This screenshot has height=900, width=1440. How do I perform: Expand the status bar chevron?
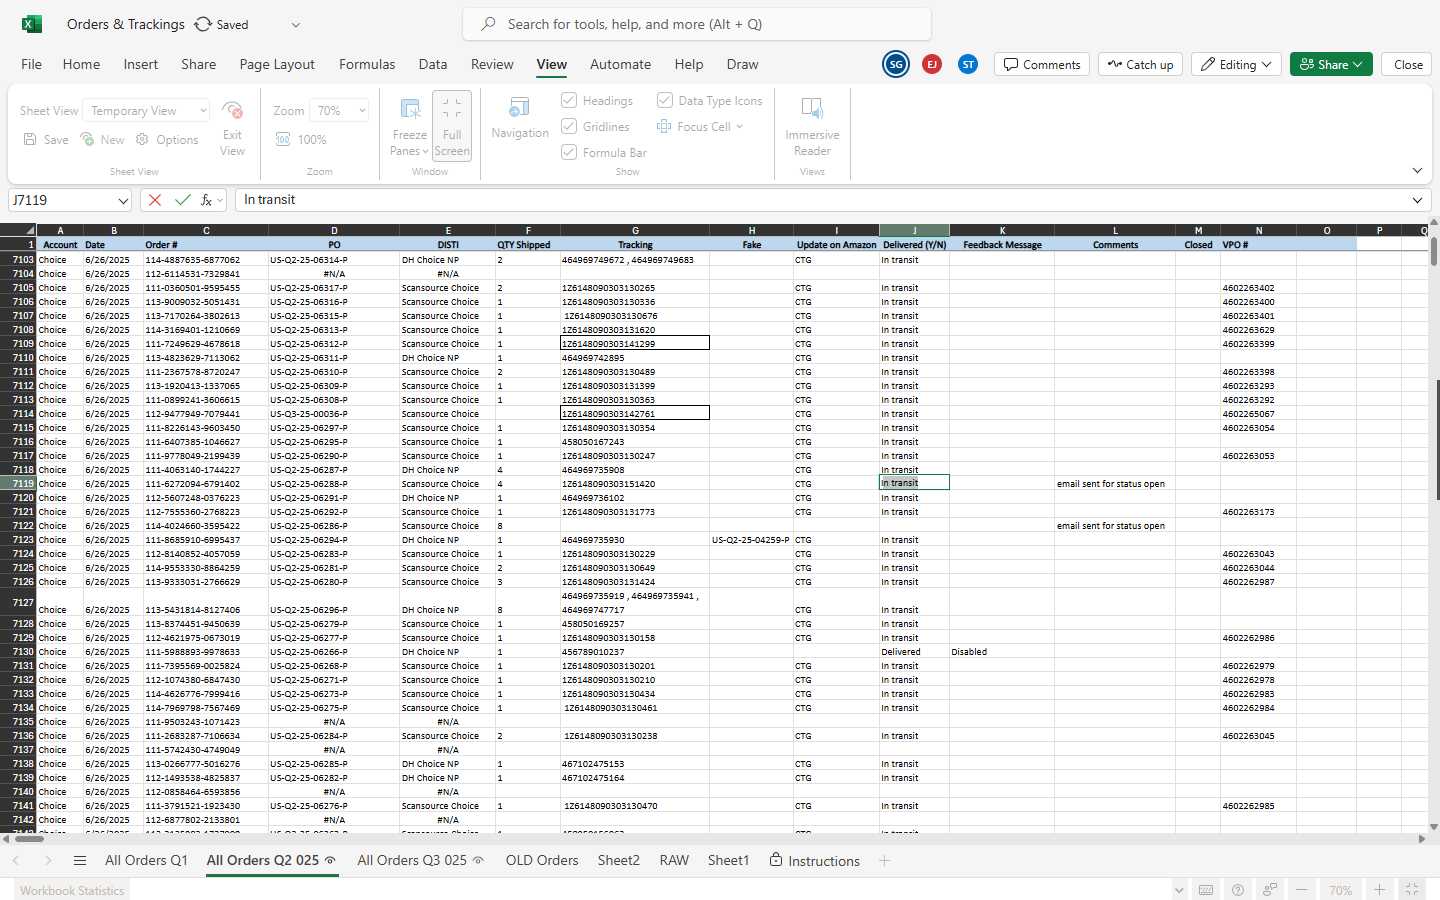tap(1179, 890)
